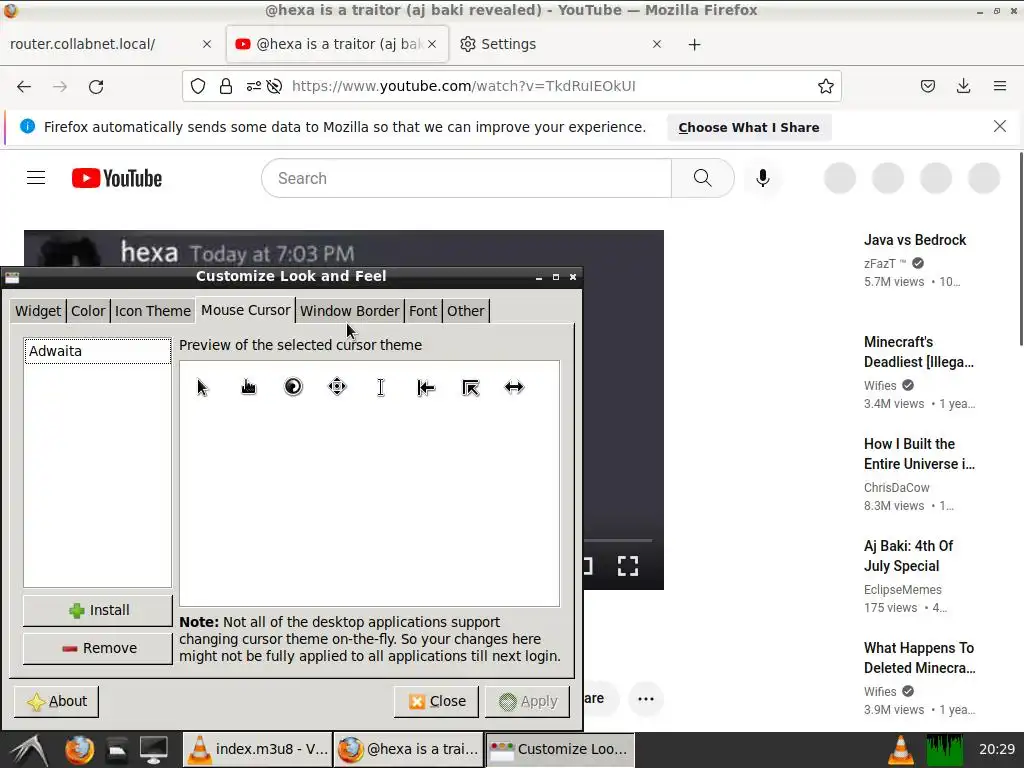The width and height of the screenshot is (1024, 768).
Task: Select the text I-beam cursor preview
Action: [381, 387]
